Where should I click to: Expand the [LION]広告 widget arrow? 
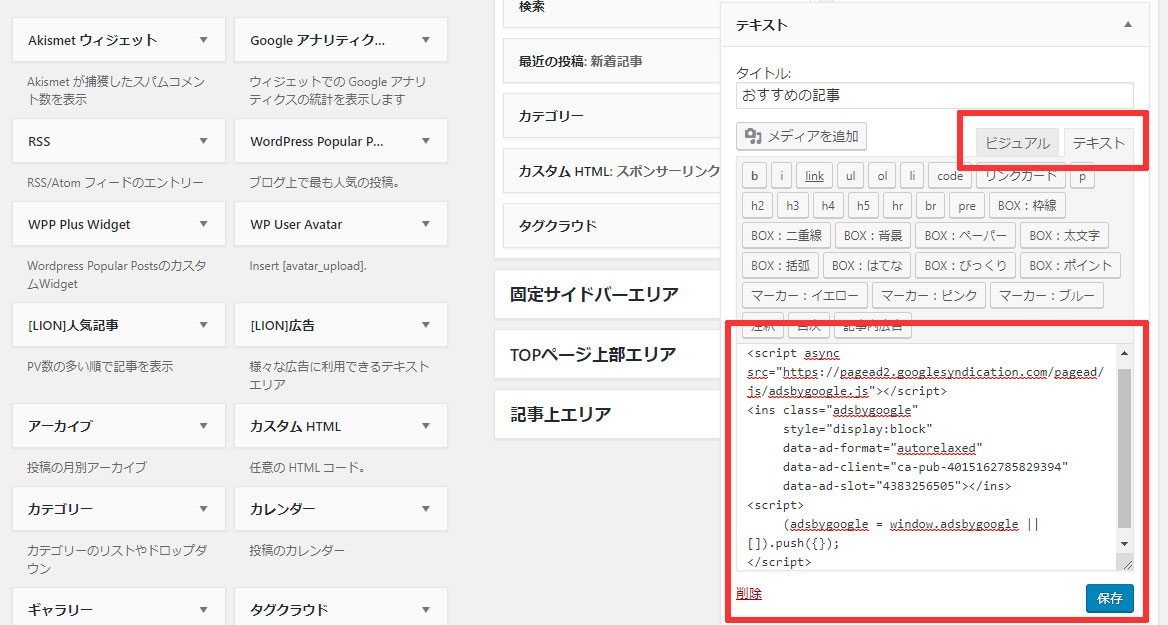[426, 325]
